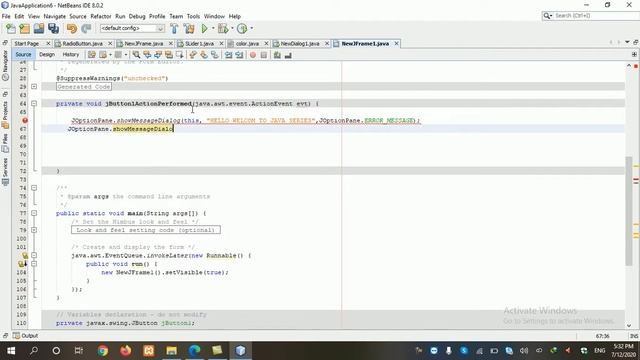640x360 pixels.
Task: Switch editor to History view
Action: 71,55
